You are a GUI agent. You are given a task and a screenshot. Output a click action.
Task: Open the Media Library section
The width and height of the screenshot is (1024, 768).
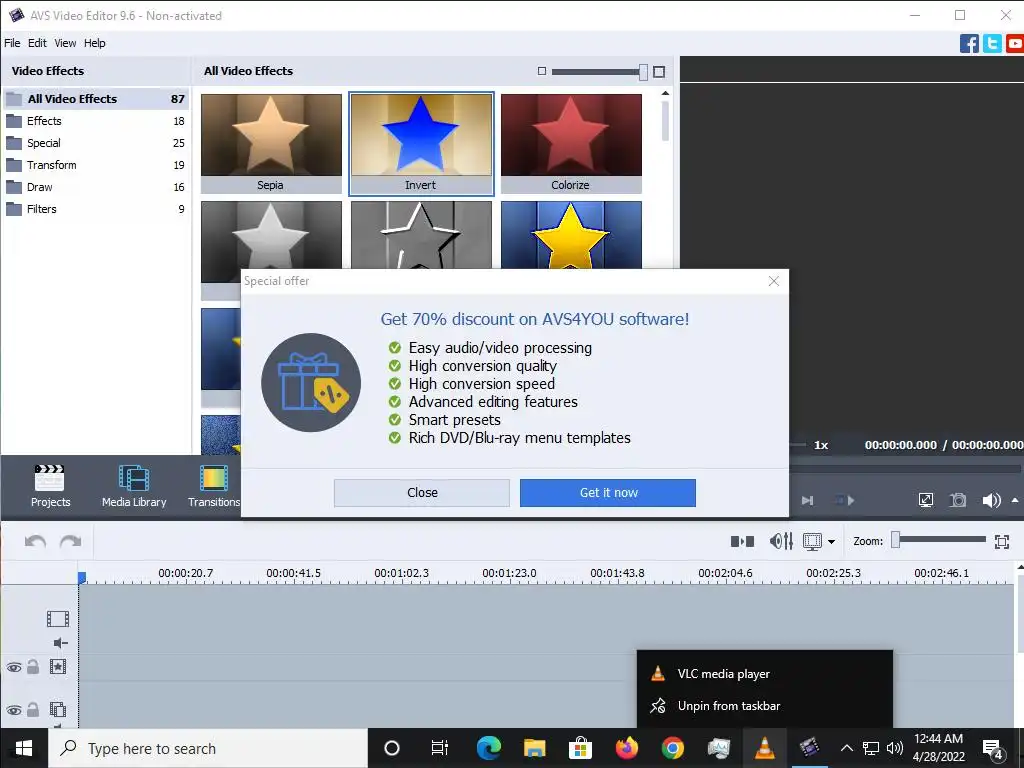134,486
